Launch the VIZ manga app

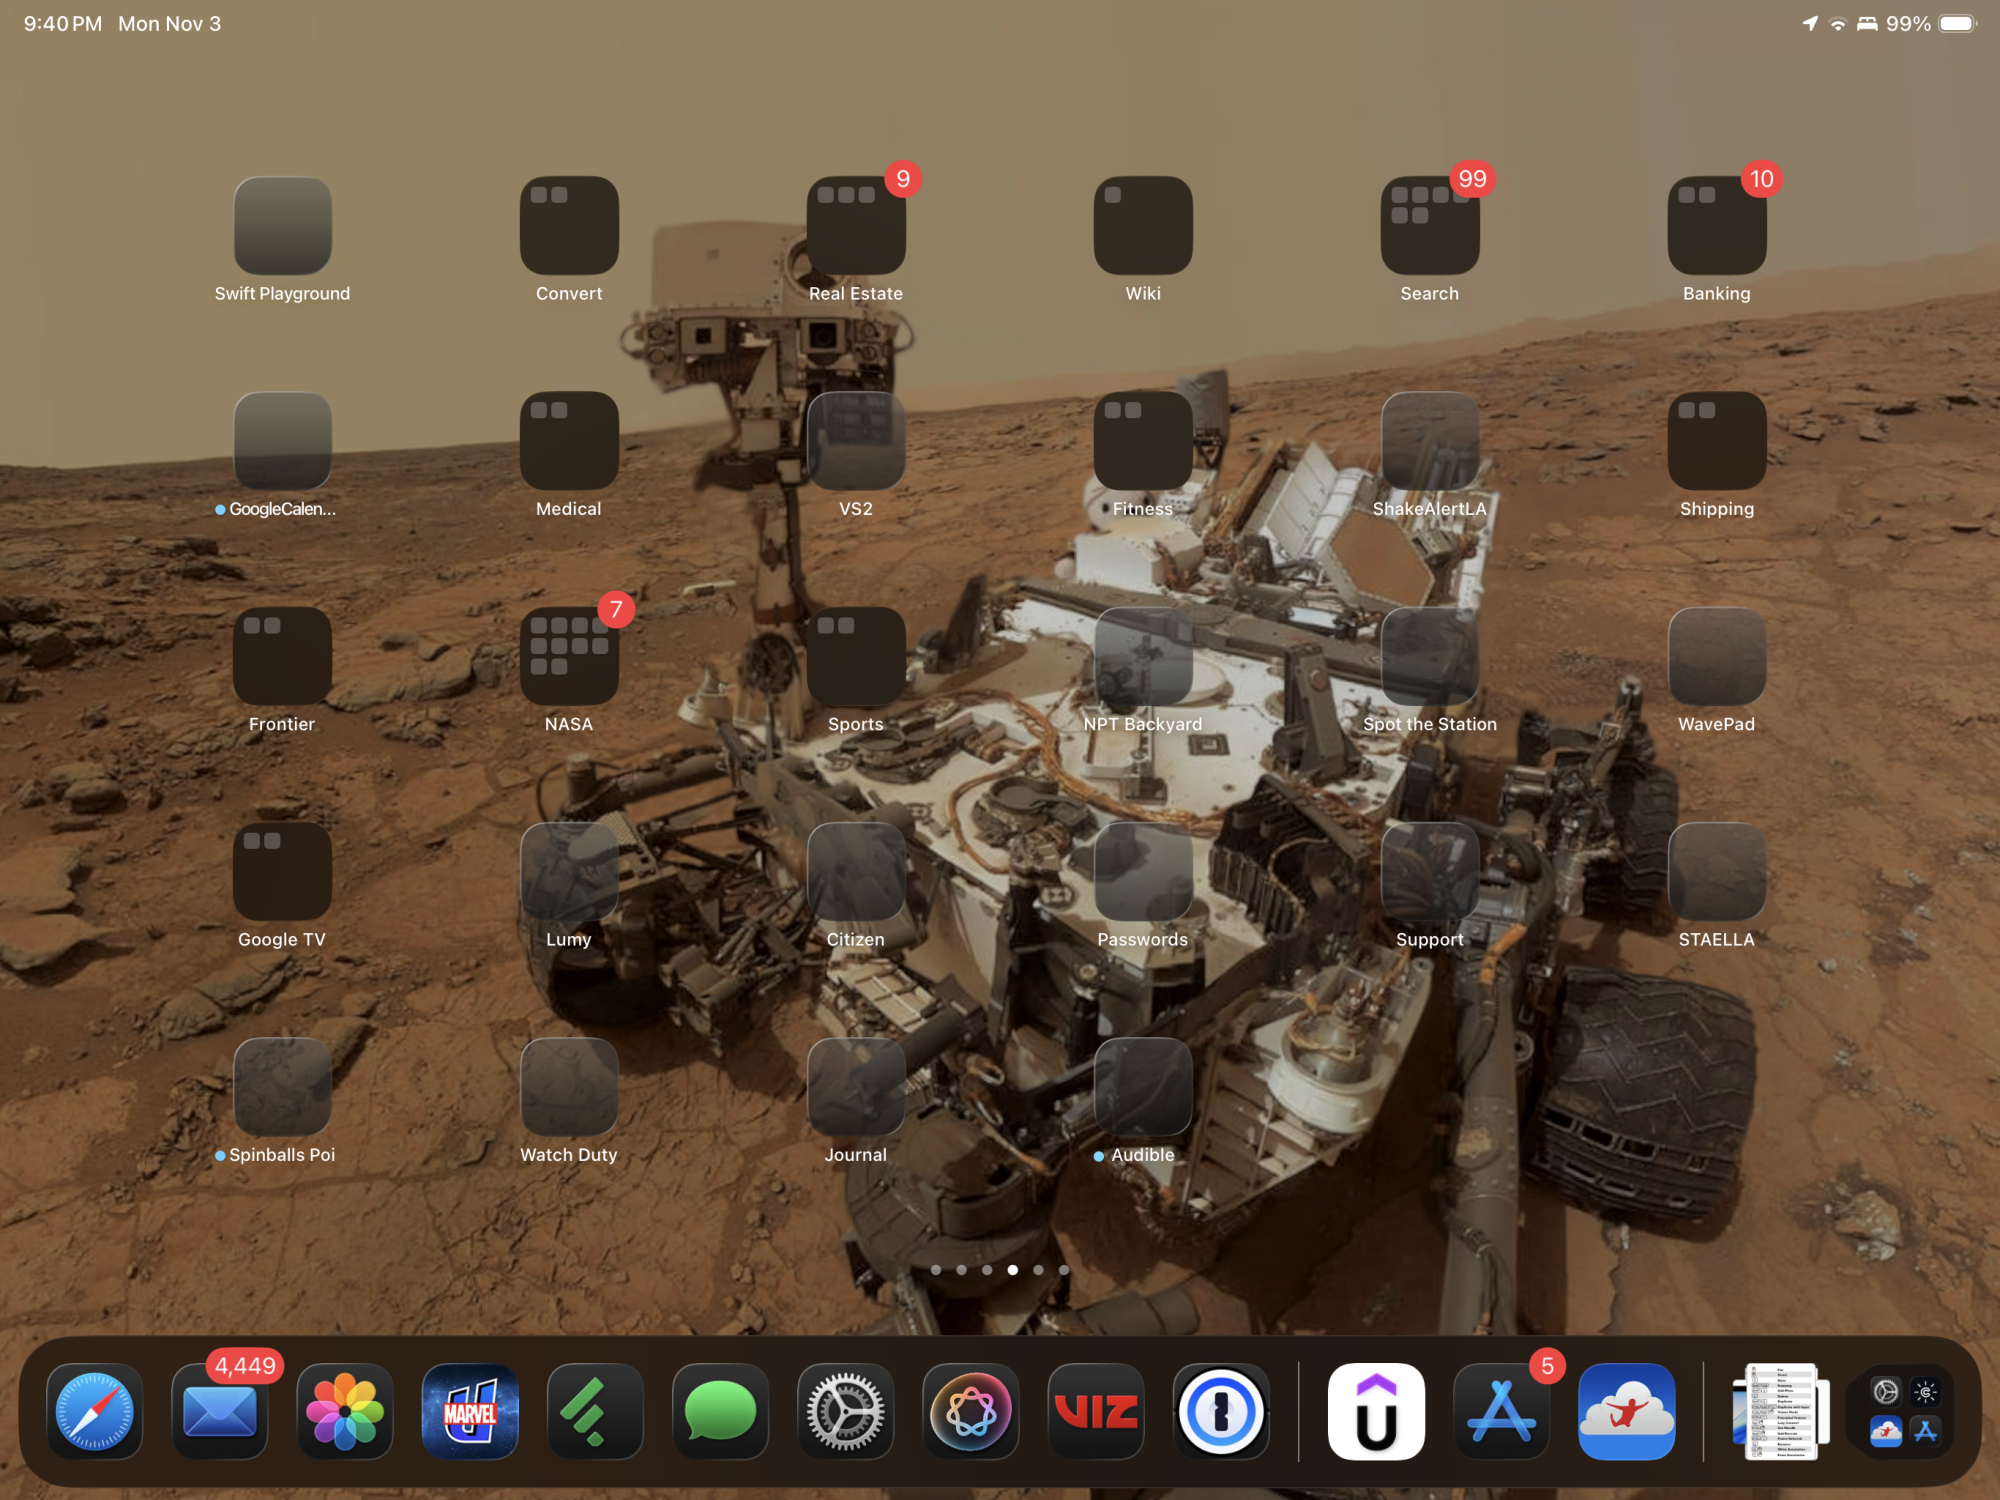(1096, 1411)
